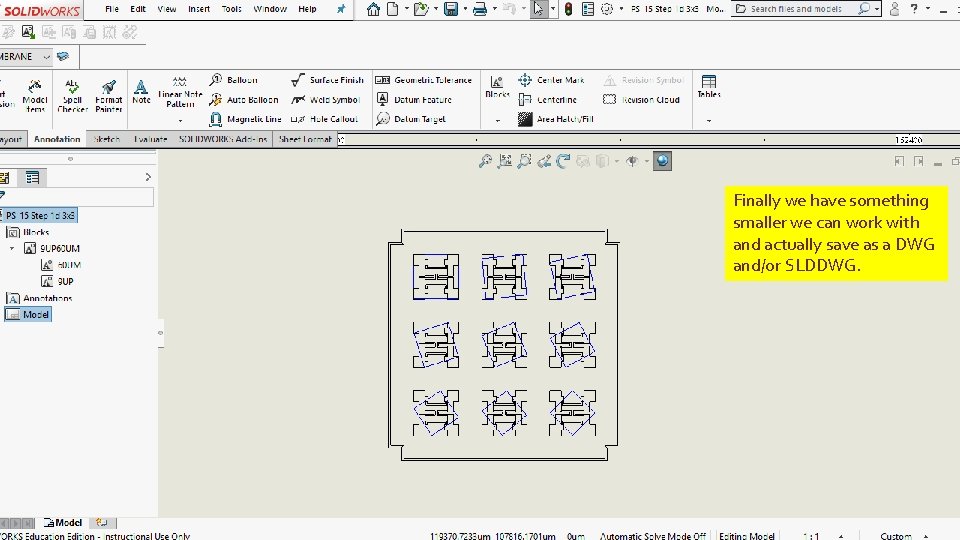Insert a Balloon
The image size is (960, 540).
233,80
